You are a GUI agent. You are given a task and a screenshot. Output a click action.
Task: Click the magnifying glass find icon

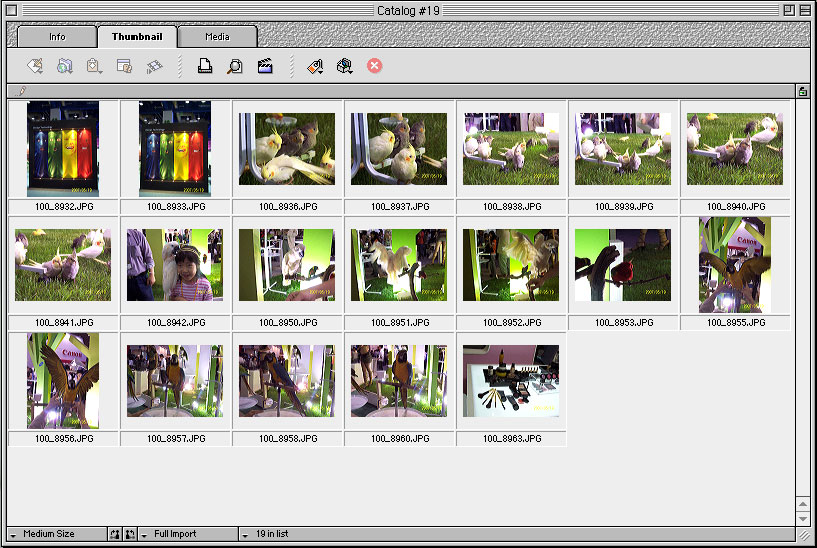pos(234,66)
